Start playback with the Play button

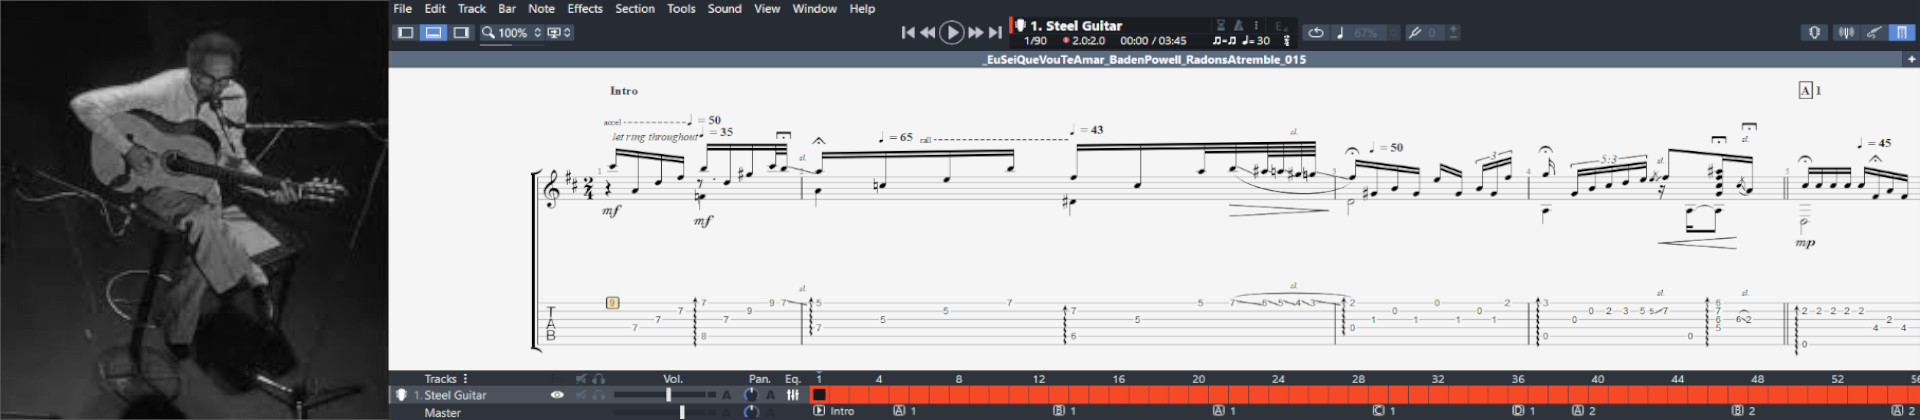pos(952,32)
